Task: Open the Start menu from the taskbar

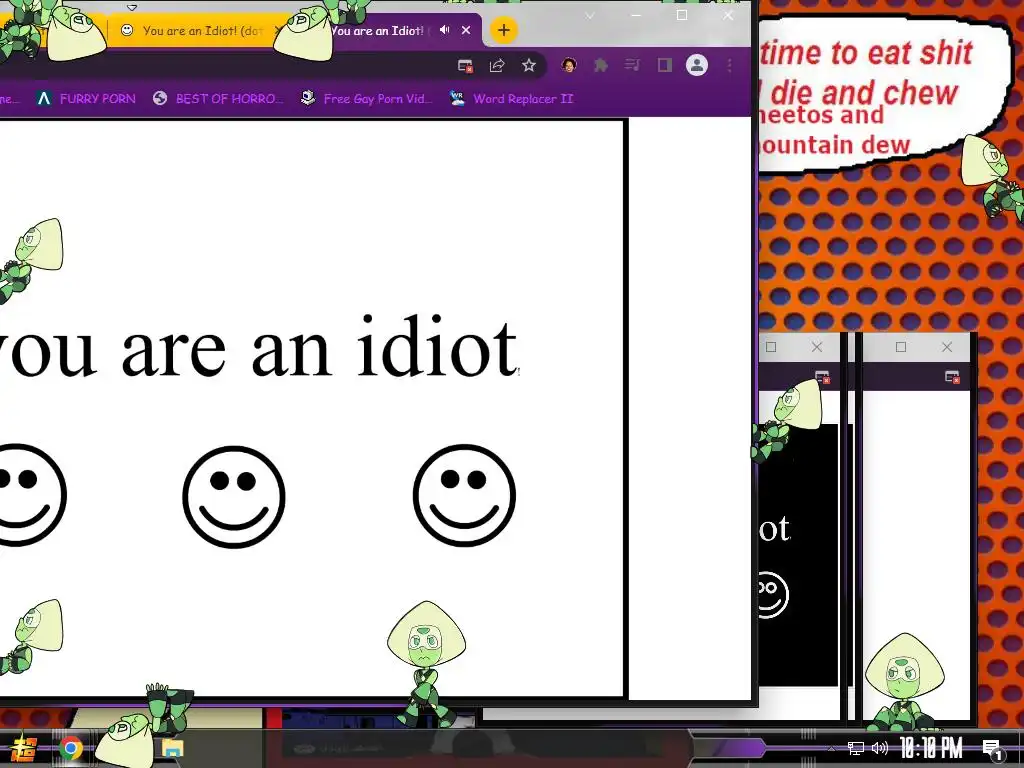Action: pyautogui.click(x=24, y=748)
